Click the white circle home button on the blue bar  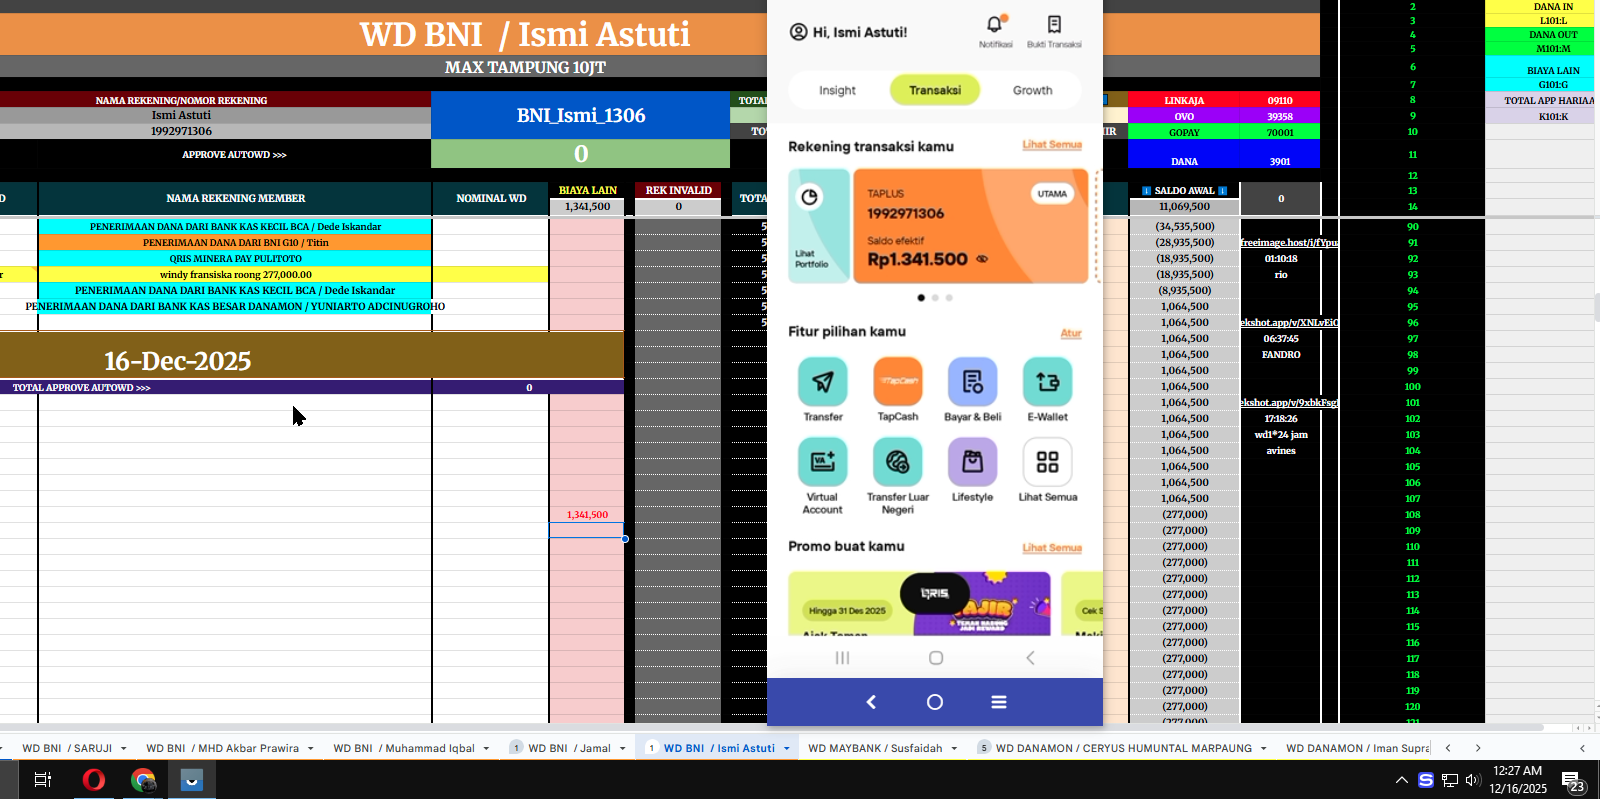click(x=935, y=702)
